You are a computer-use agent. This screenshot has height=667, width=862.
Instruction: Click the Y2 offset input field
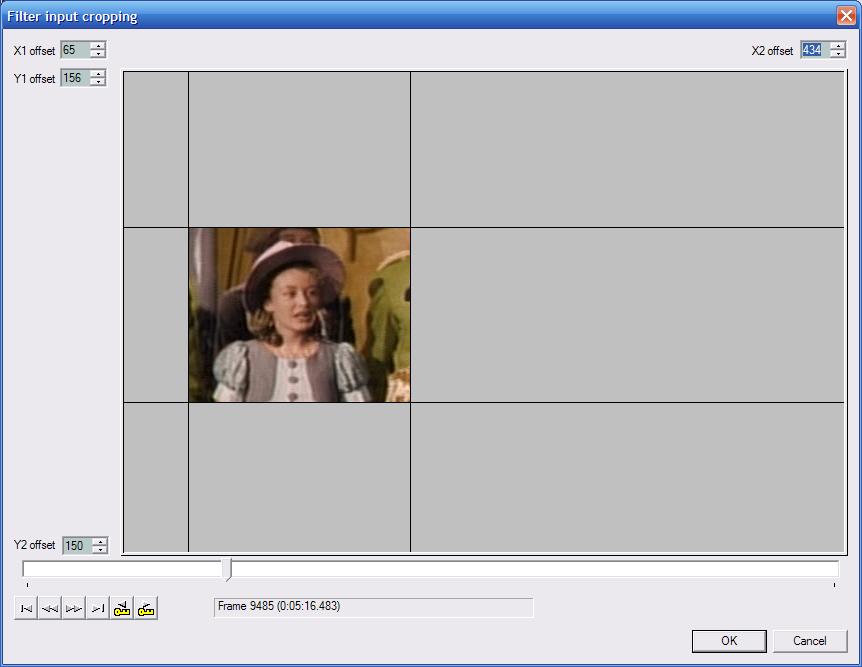(x=78, y=545)
